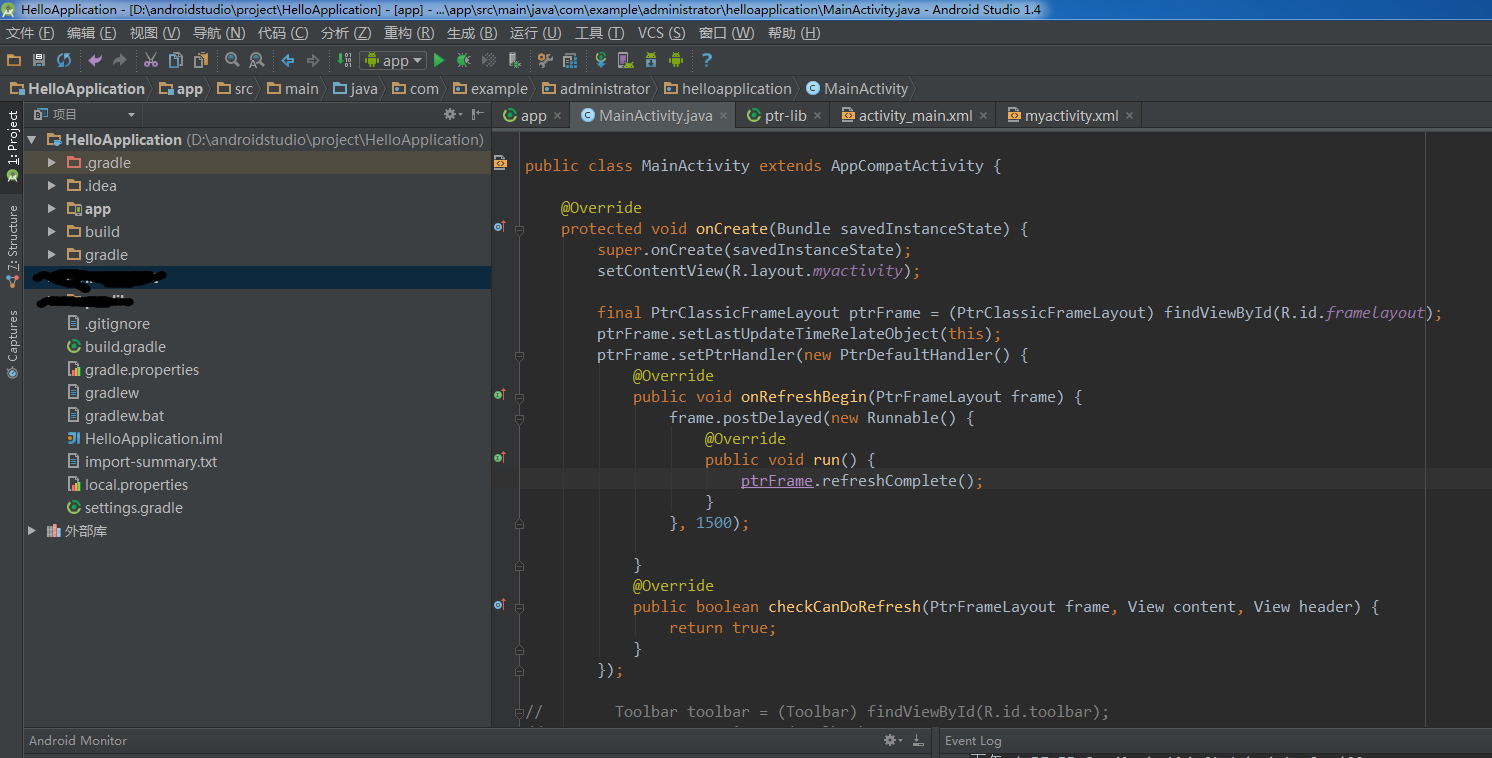Open the Project panel gear settings
The width and height of the screenshot is (1492, 758).
click(x=452, y=114)
